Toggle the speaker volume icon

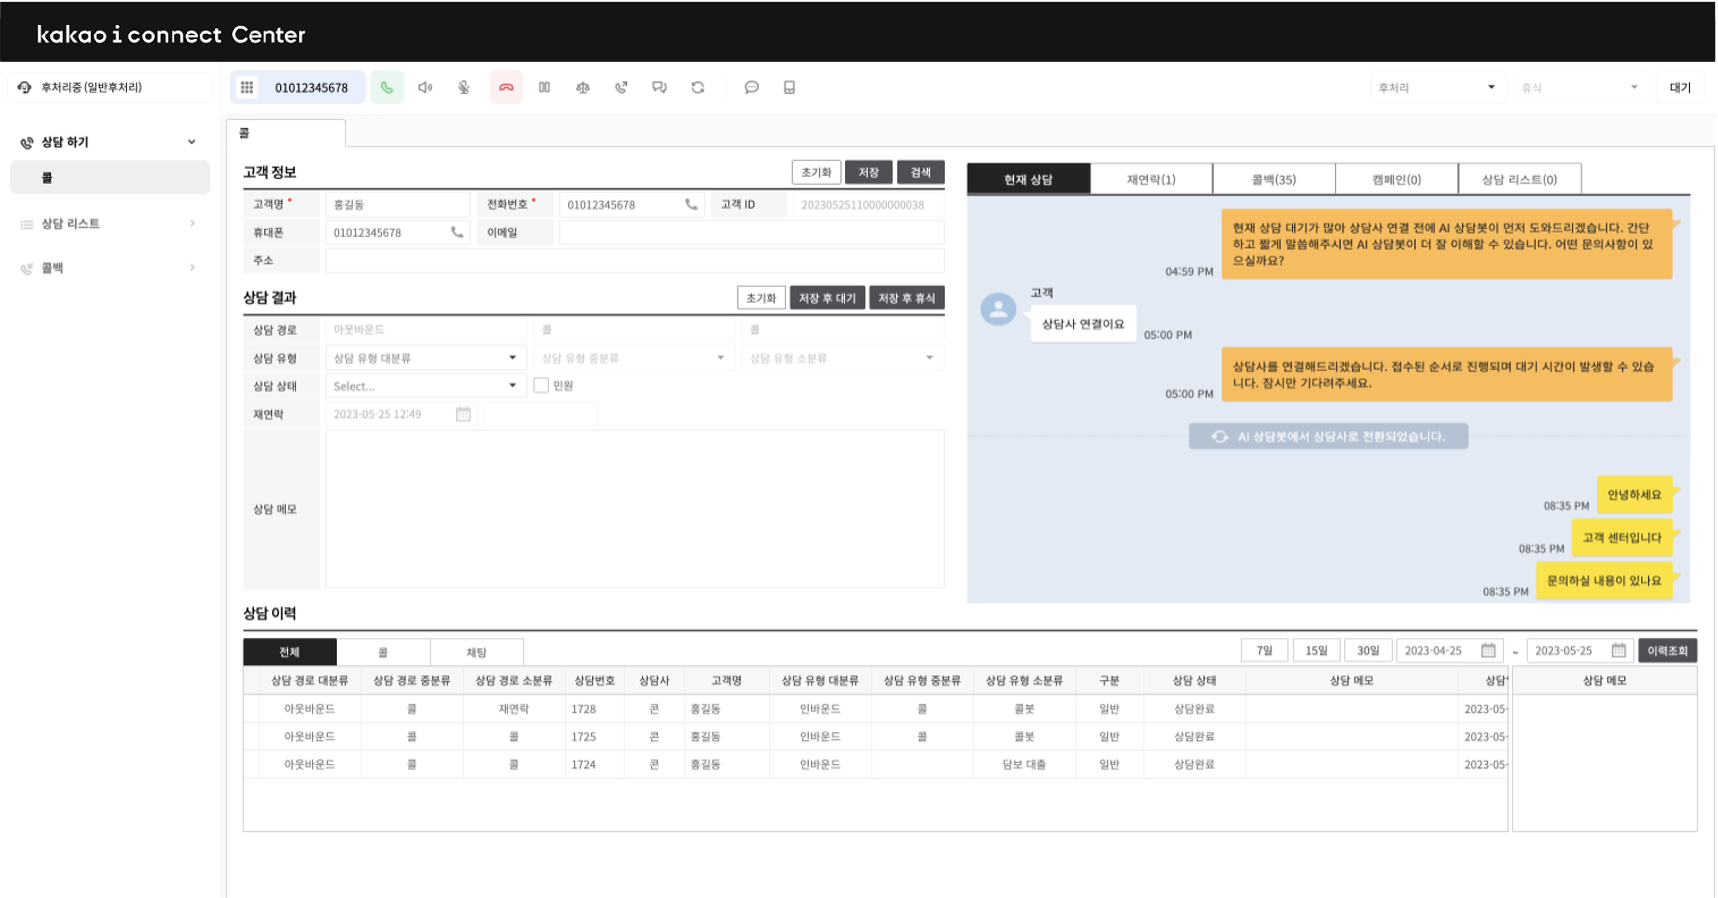425,87
